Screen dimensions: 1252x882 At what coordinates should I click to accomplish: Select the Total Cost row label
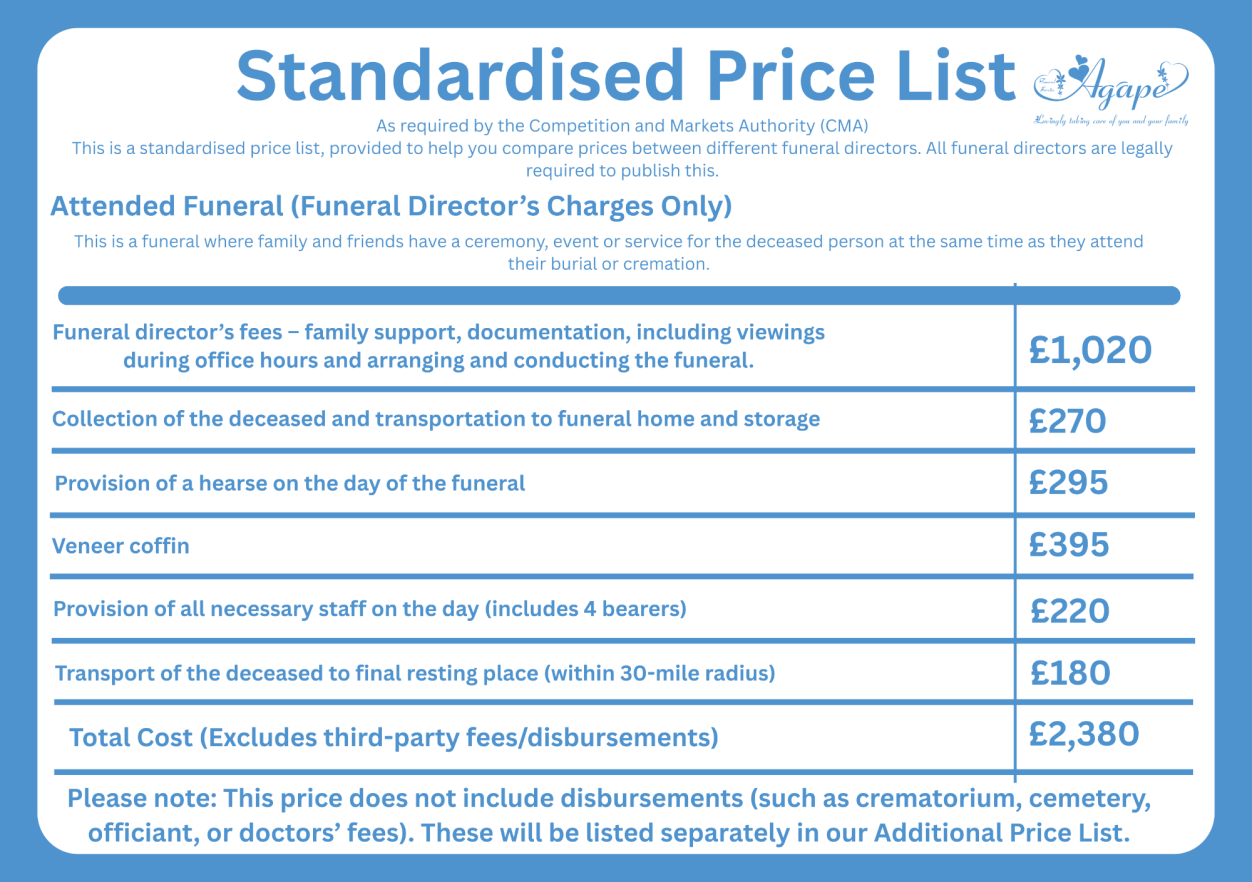click(x=394, y=738)
